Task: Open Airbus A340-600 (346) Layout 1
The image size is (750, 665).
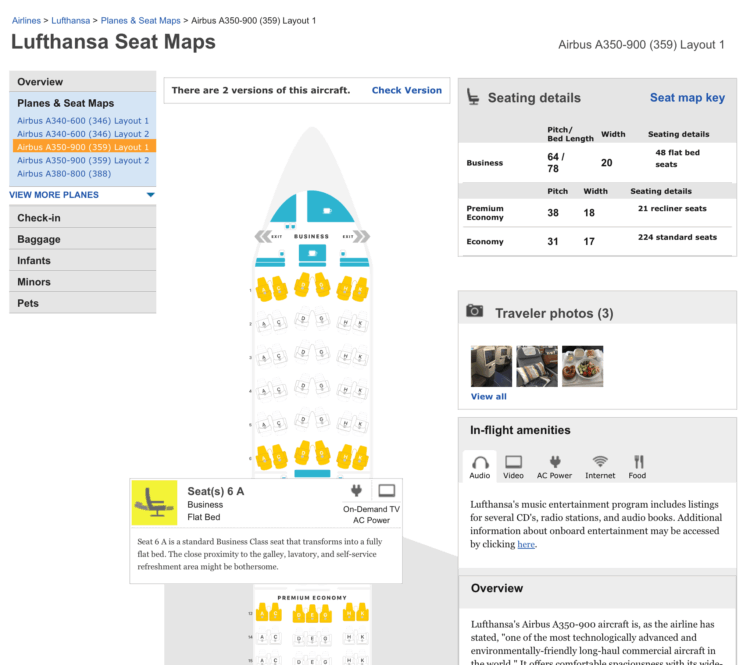Action: coord(83,121)
